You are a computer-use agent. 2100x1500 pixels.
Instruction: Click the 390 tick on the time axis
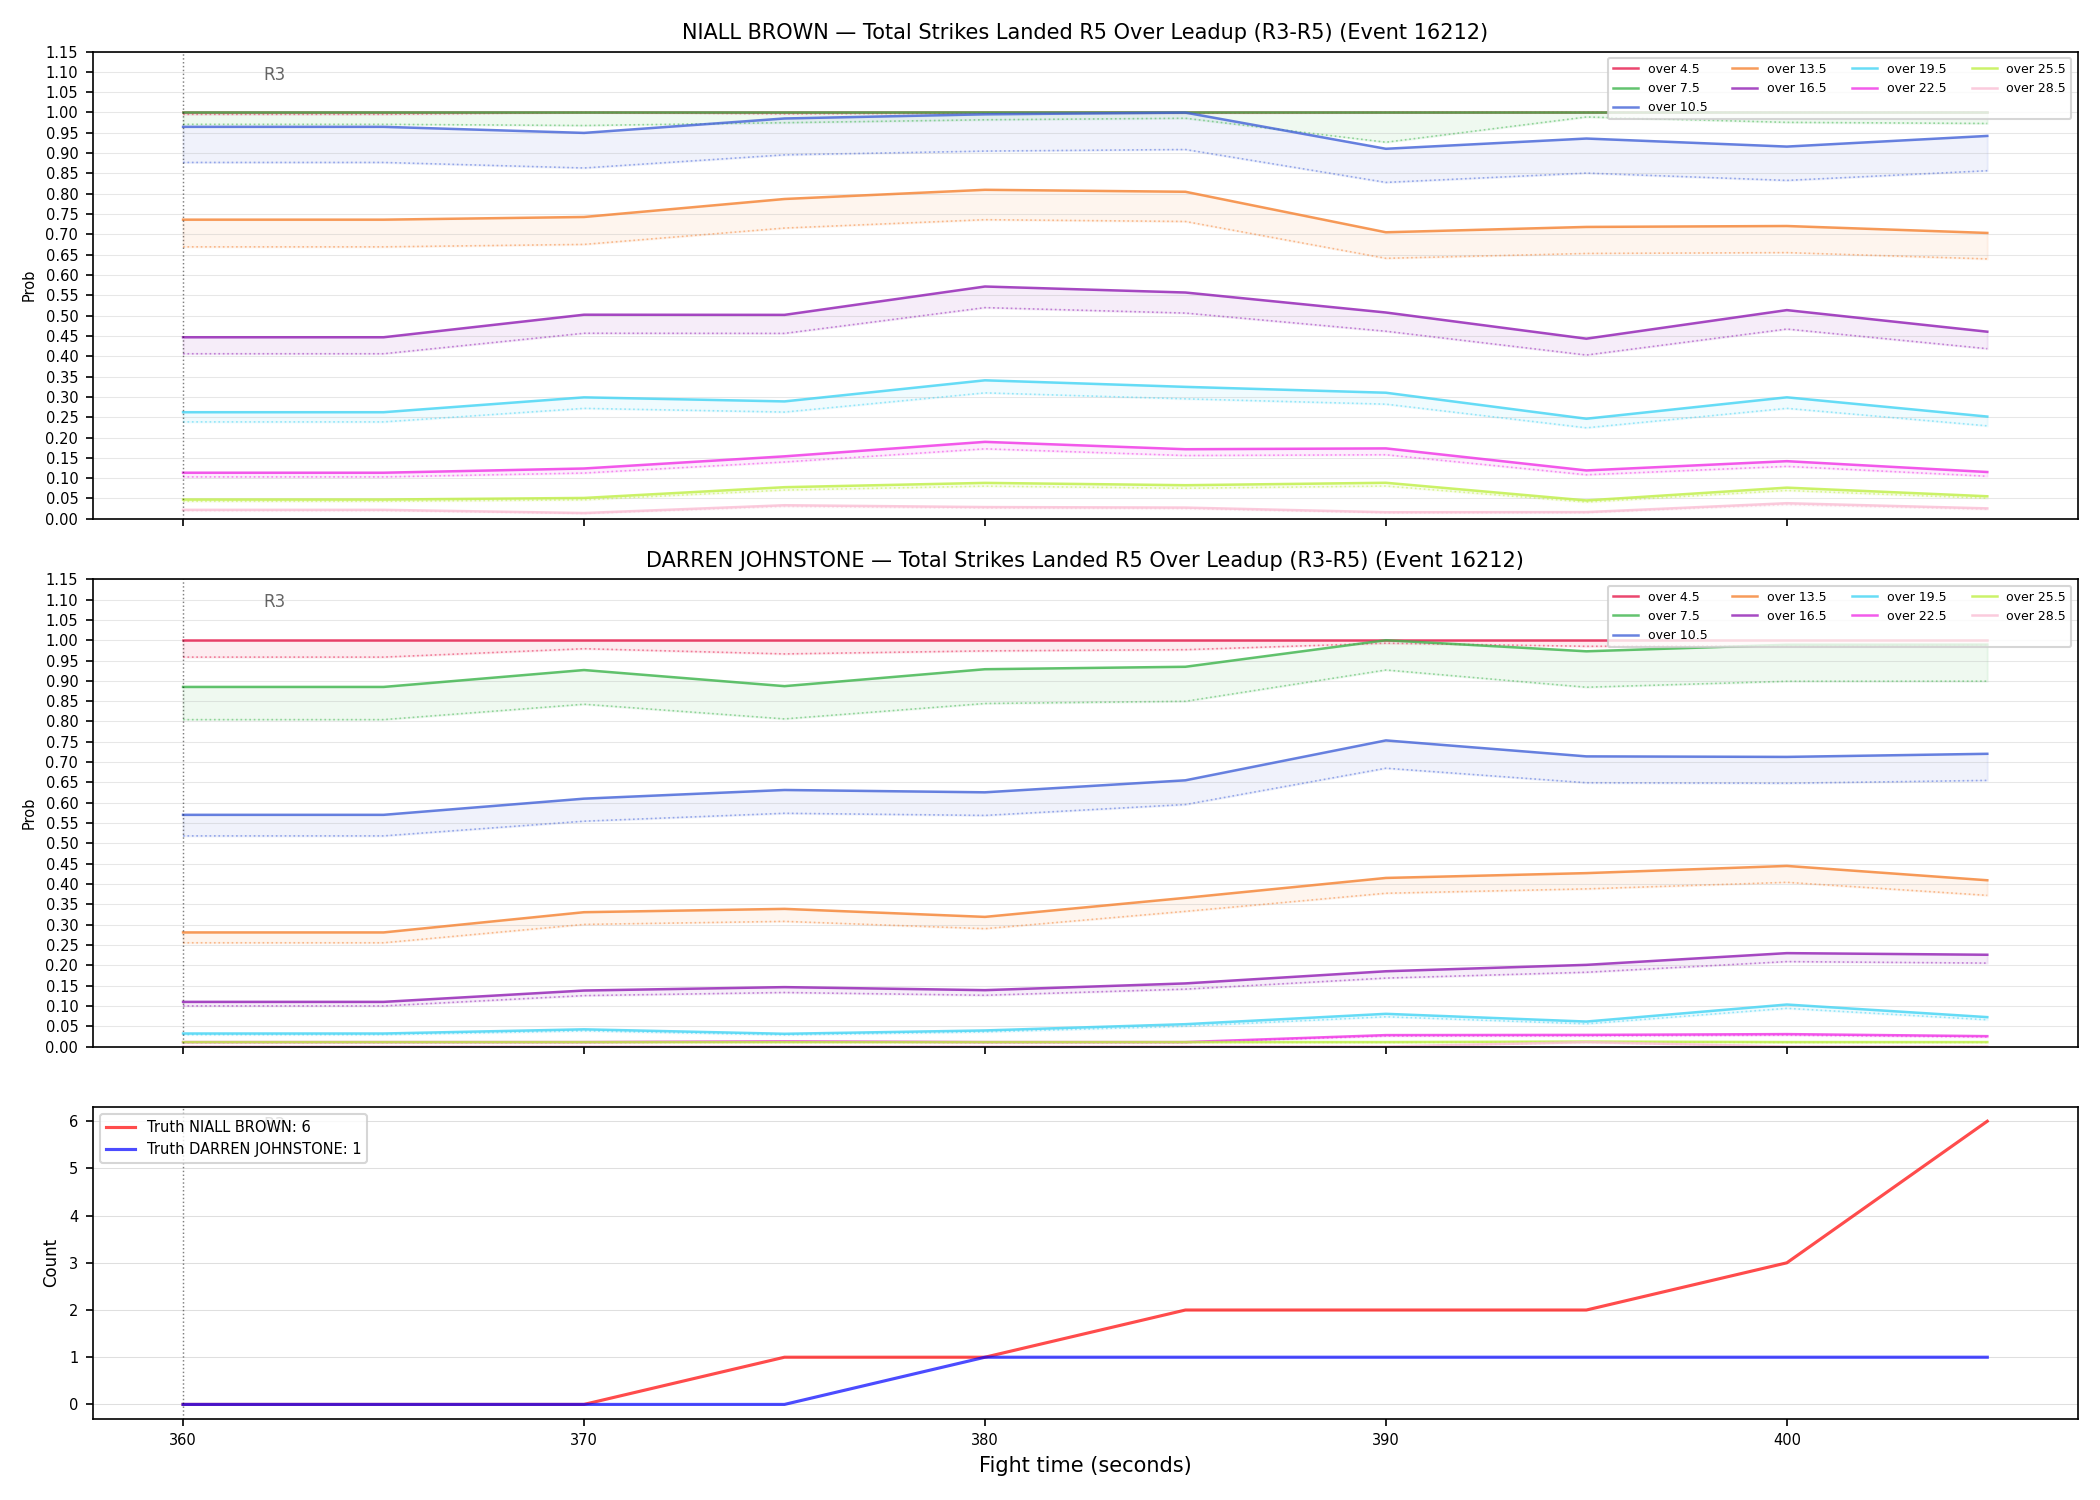(x=1385, y=1440)
